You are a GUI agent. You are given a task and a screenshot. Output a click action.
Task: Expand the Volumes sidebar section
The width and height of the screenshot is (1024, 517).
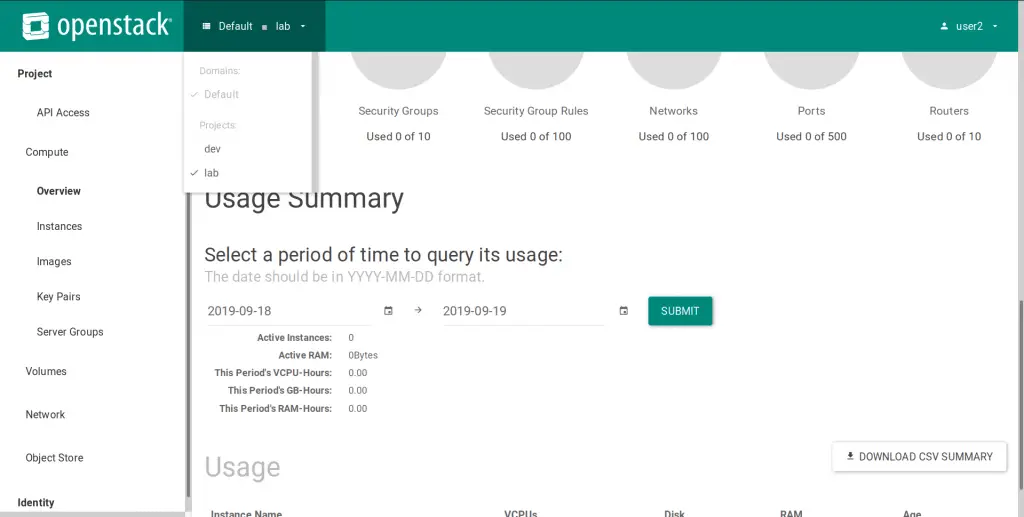[x=46, y=371]
